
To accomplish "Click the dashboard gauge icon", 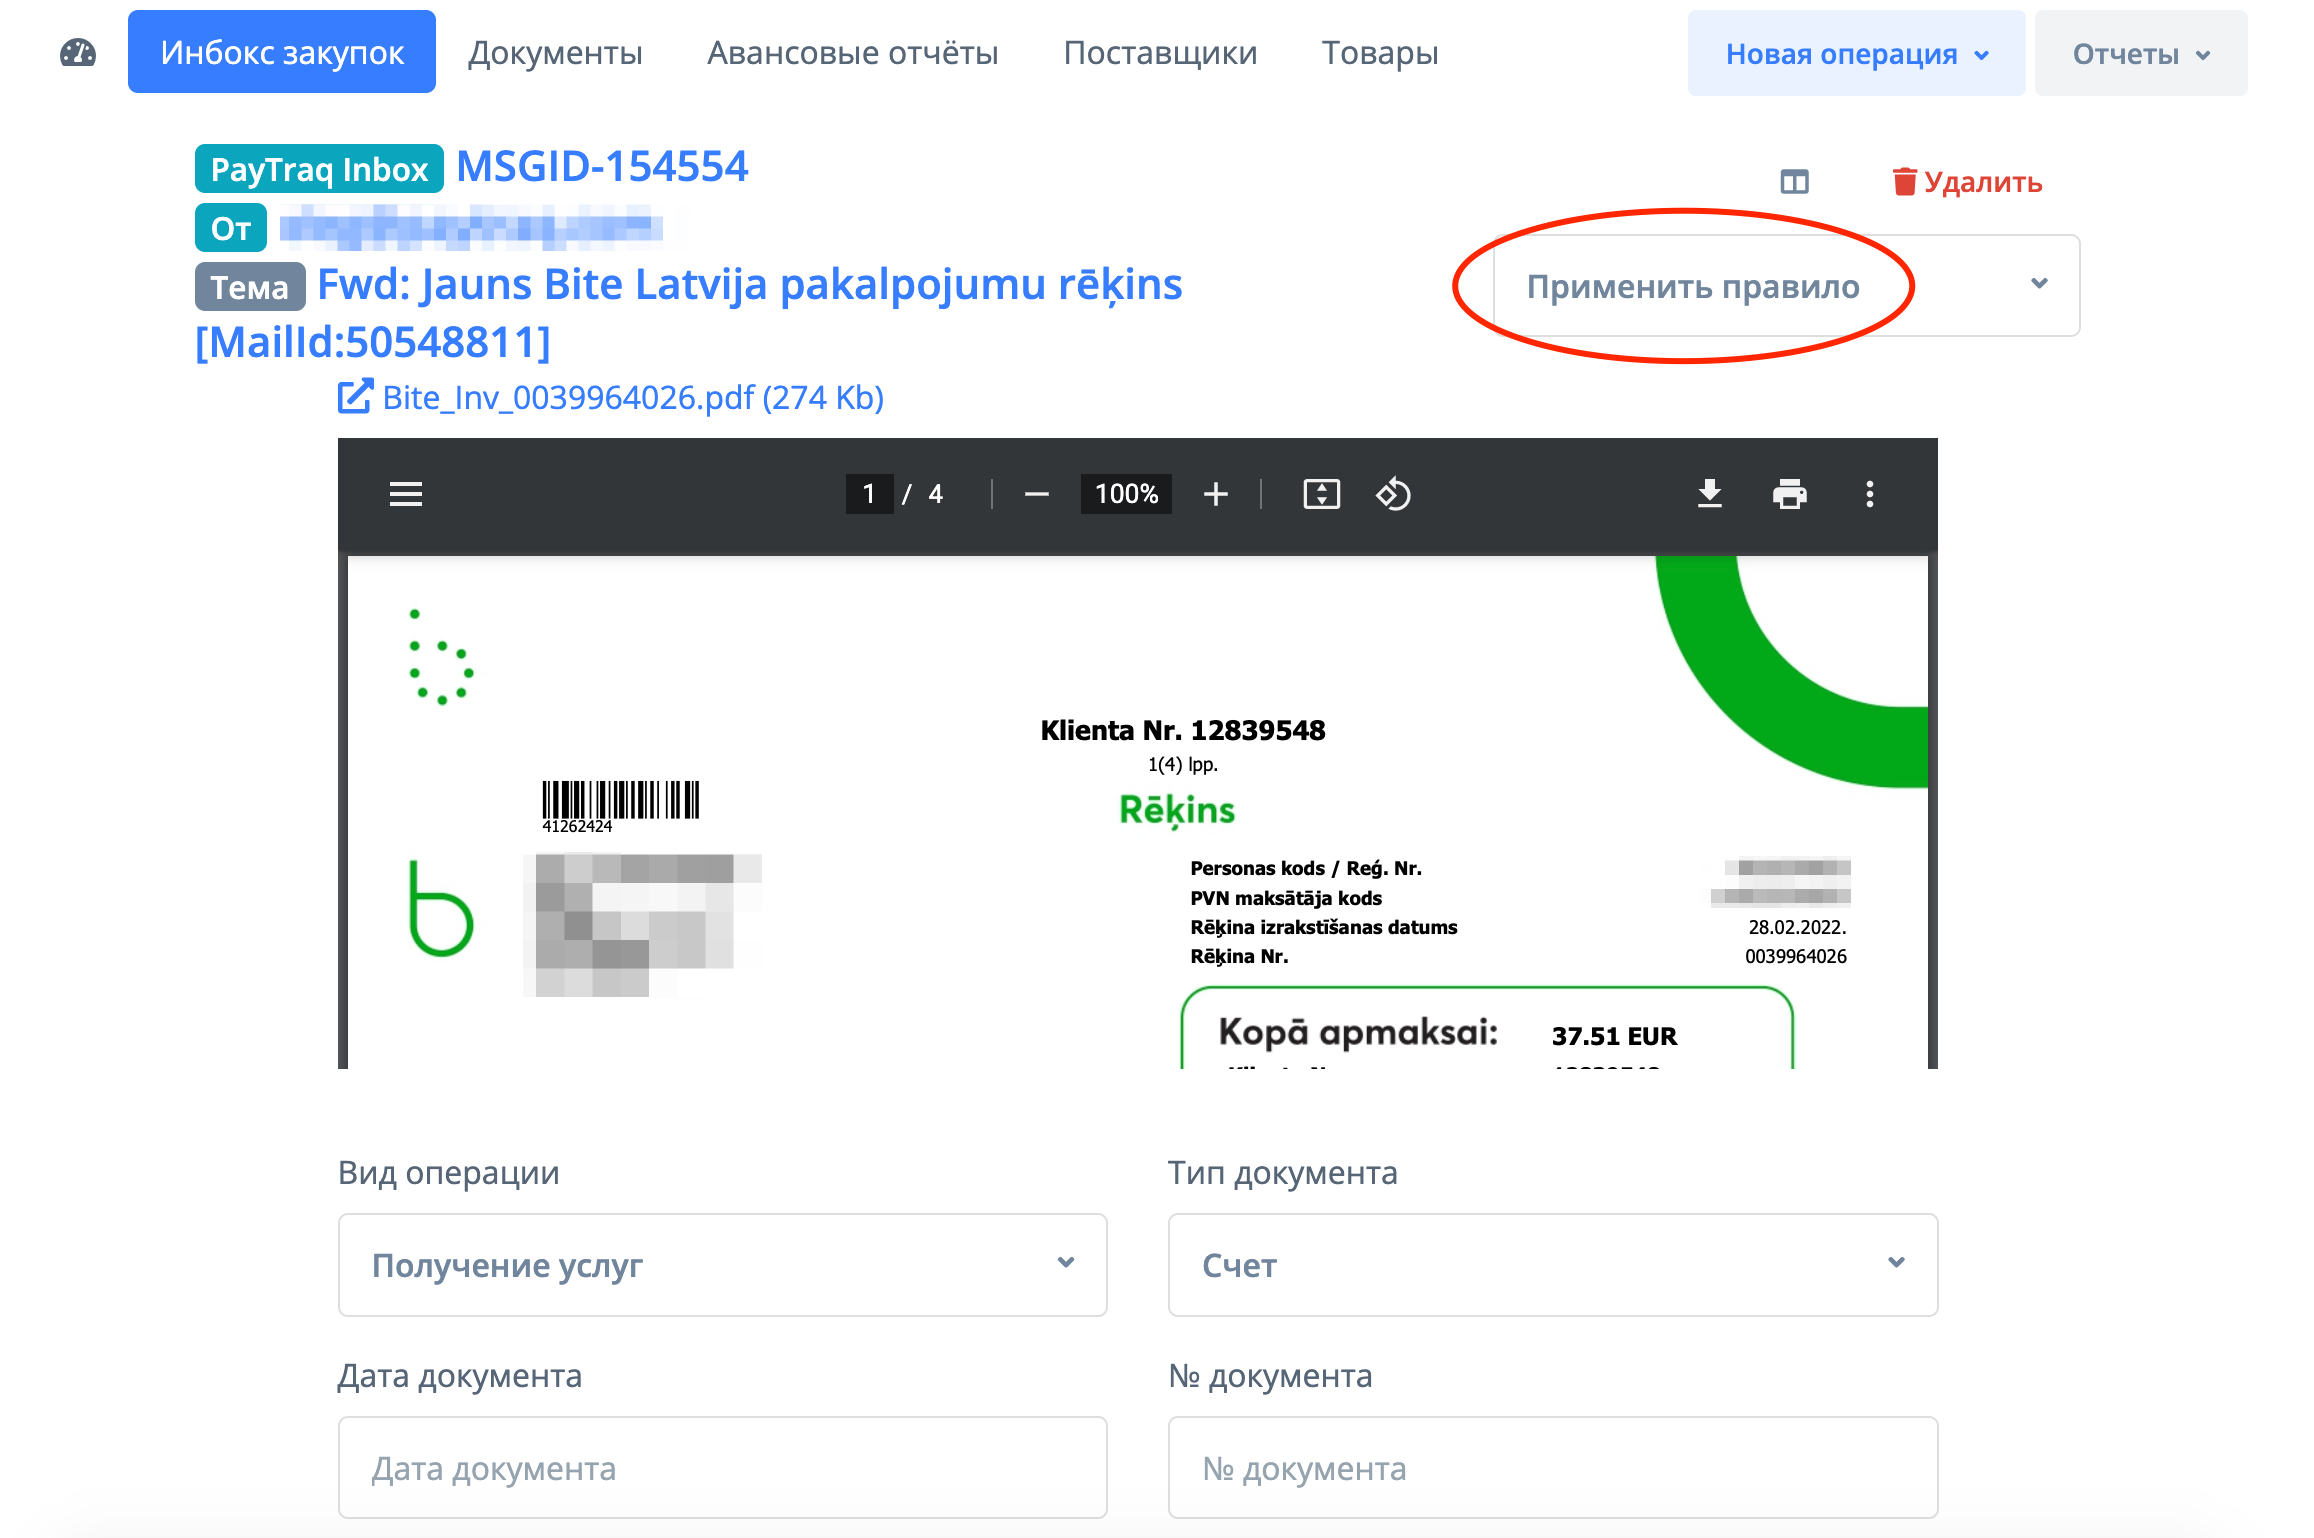I will pos(78,53).
